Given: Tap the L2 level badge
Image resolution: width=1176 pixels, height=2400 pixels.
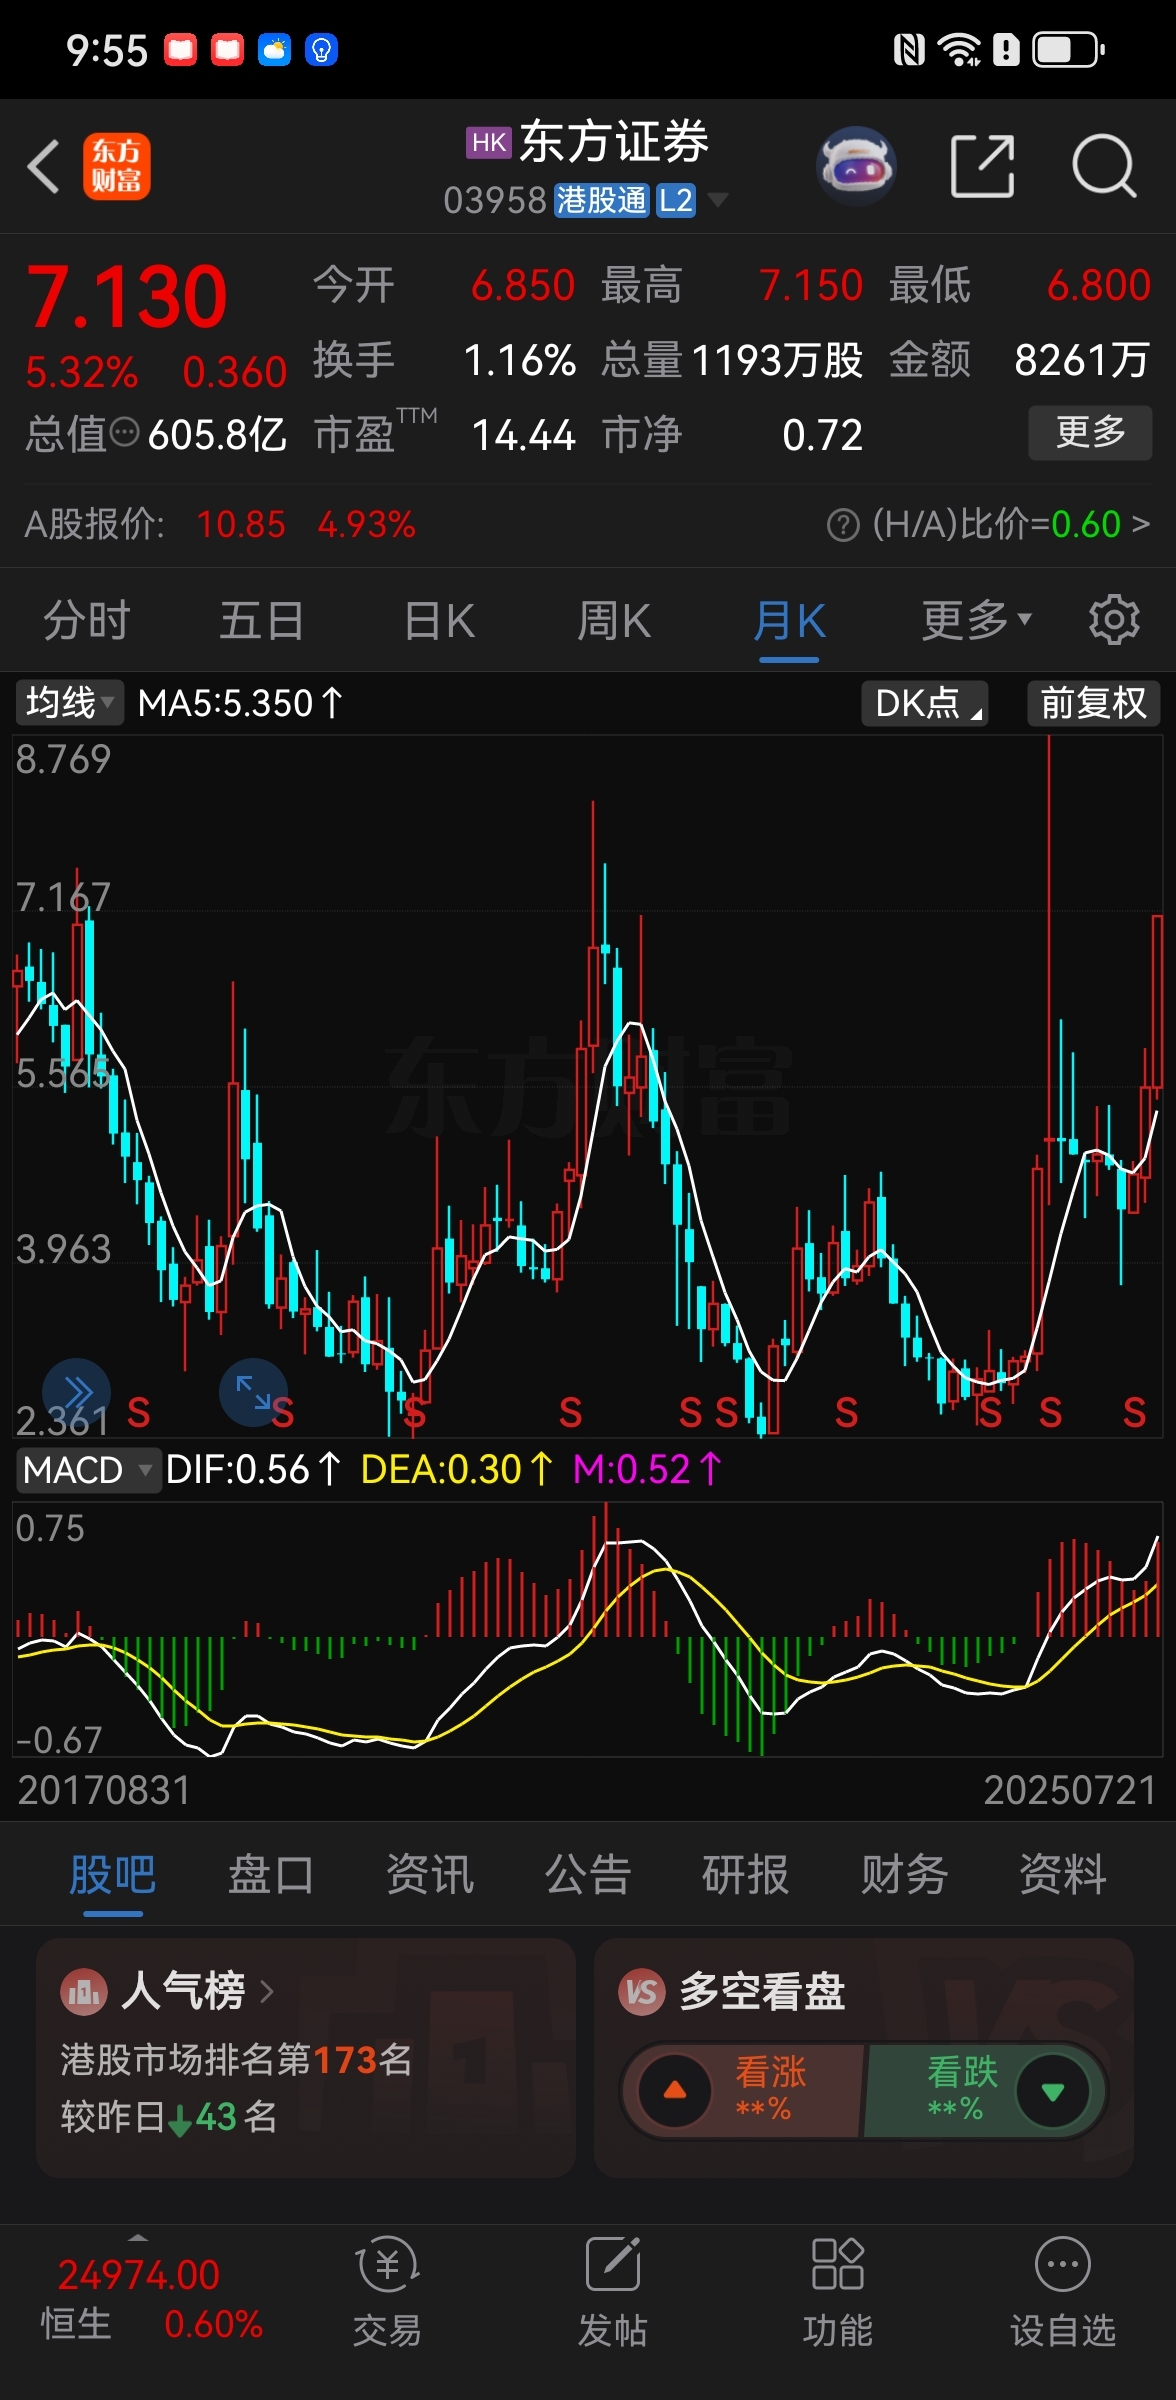Looking at the screenshot, I should coord(676,200).
